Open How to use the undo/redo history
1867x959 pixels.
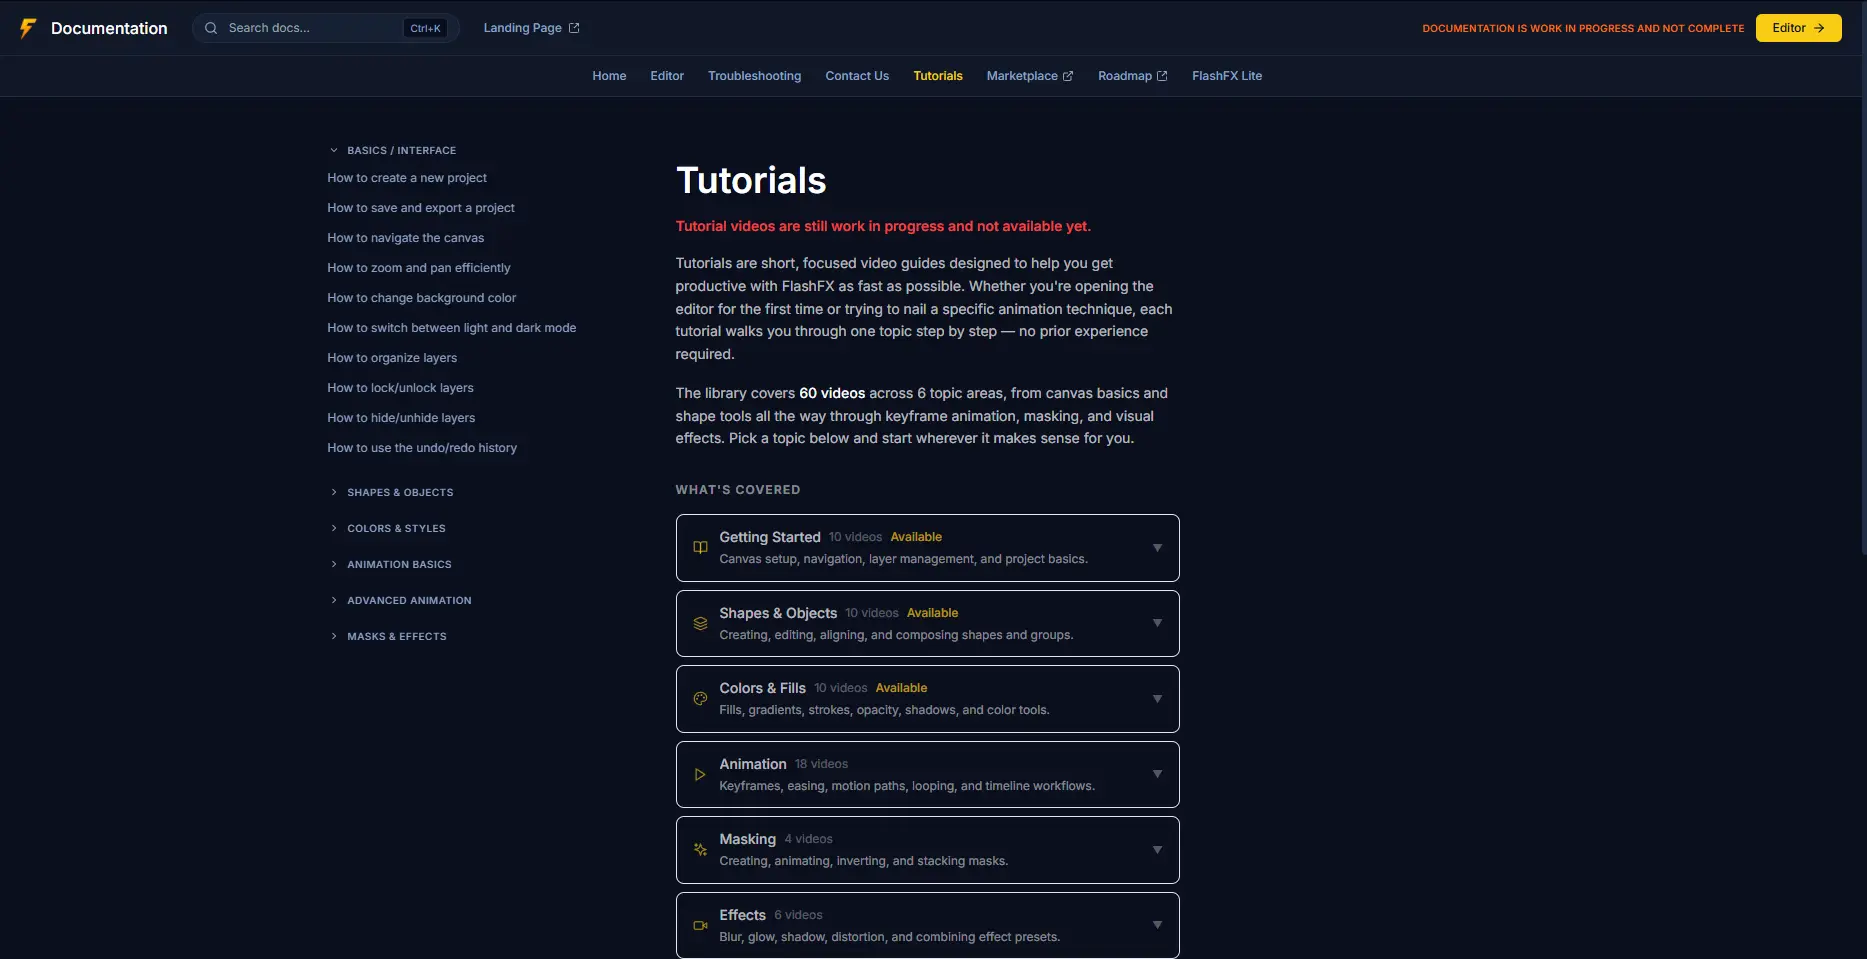pyautogui.click(x=422, y=448)
